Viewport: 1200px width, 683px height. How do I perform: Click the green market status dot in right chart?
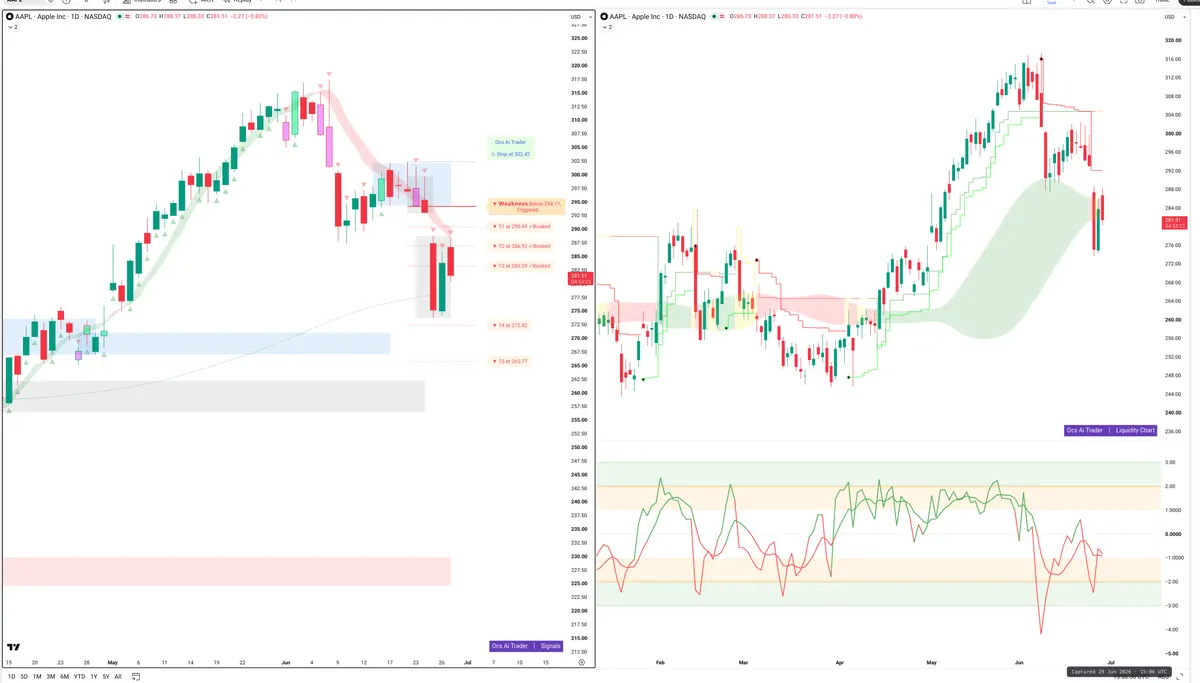(x=714, y=17)
